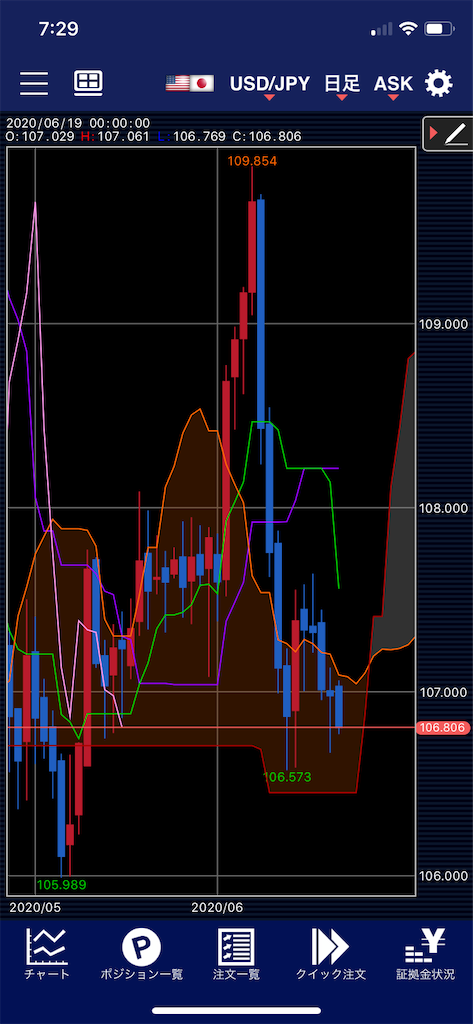Tap the 108.000 price axis label
Viewport: 473px width, 1024px height.
[444, 508]
